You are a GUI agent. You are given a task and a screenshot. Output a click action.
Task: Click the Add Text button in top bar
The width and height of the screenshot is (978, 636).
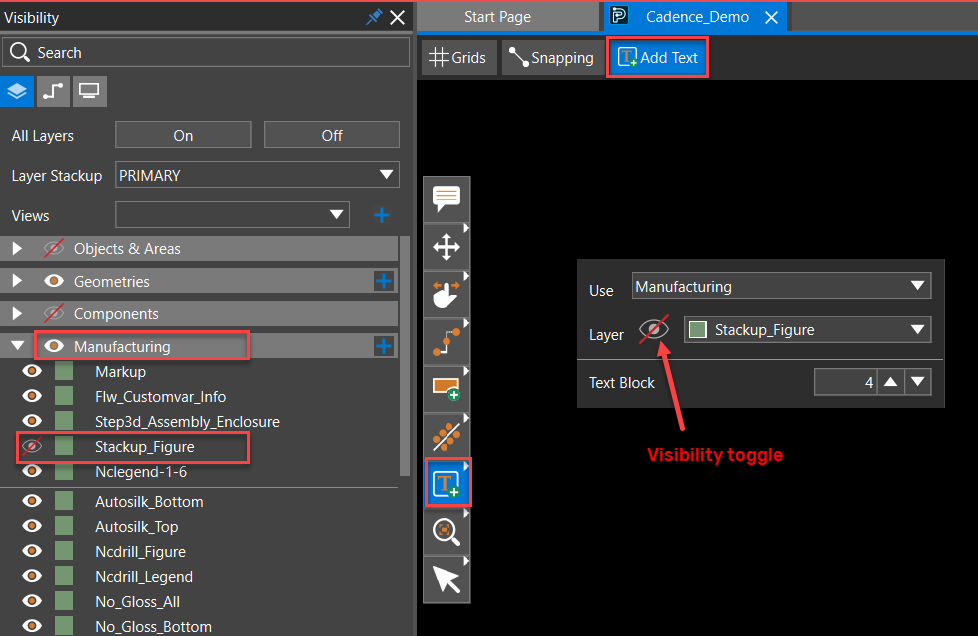tap(657, 57)
